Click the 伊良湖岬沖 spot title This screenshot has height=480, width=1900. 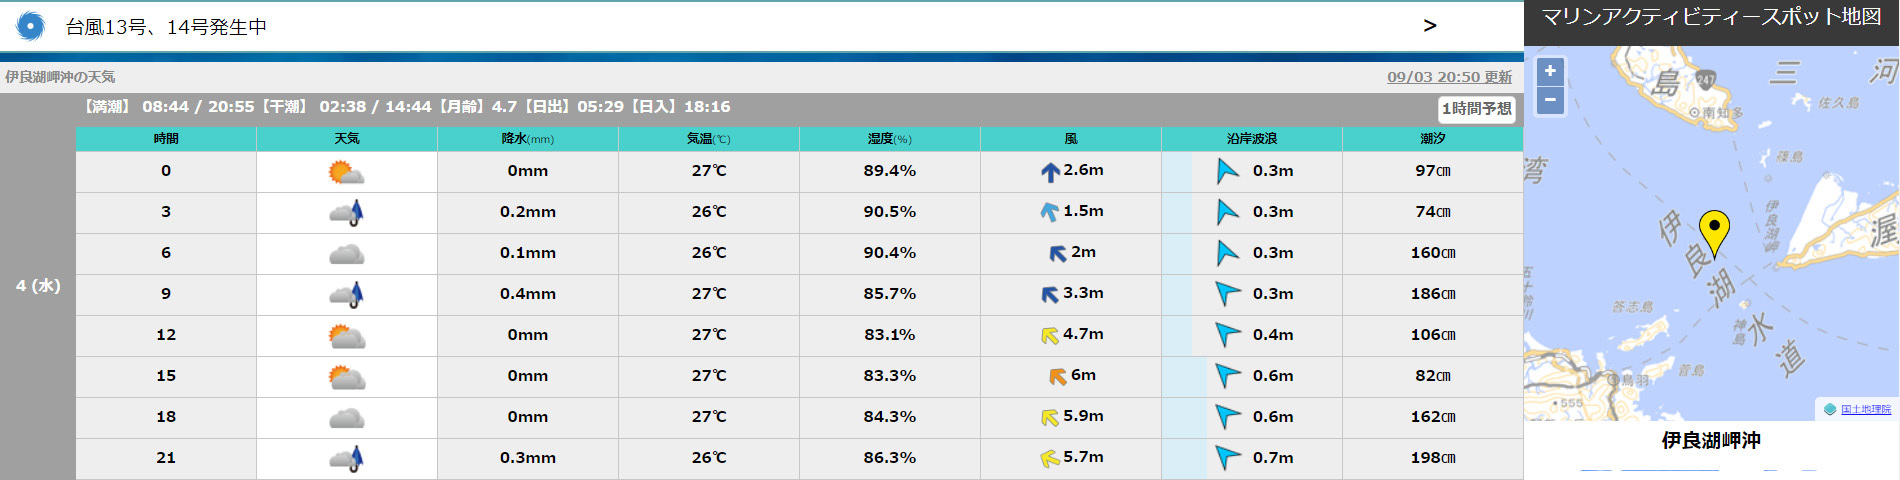coord(1711,440)
